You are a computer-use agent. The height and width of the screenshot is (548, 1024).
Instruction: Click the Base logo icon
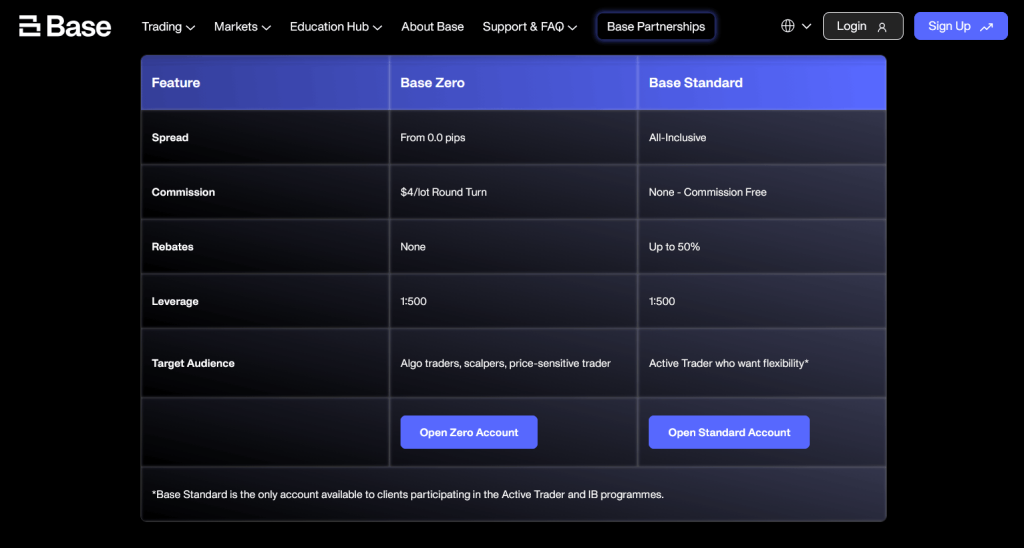point(30,26)
